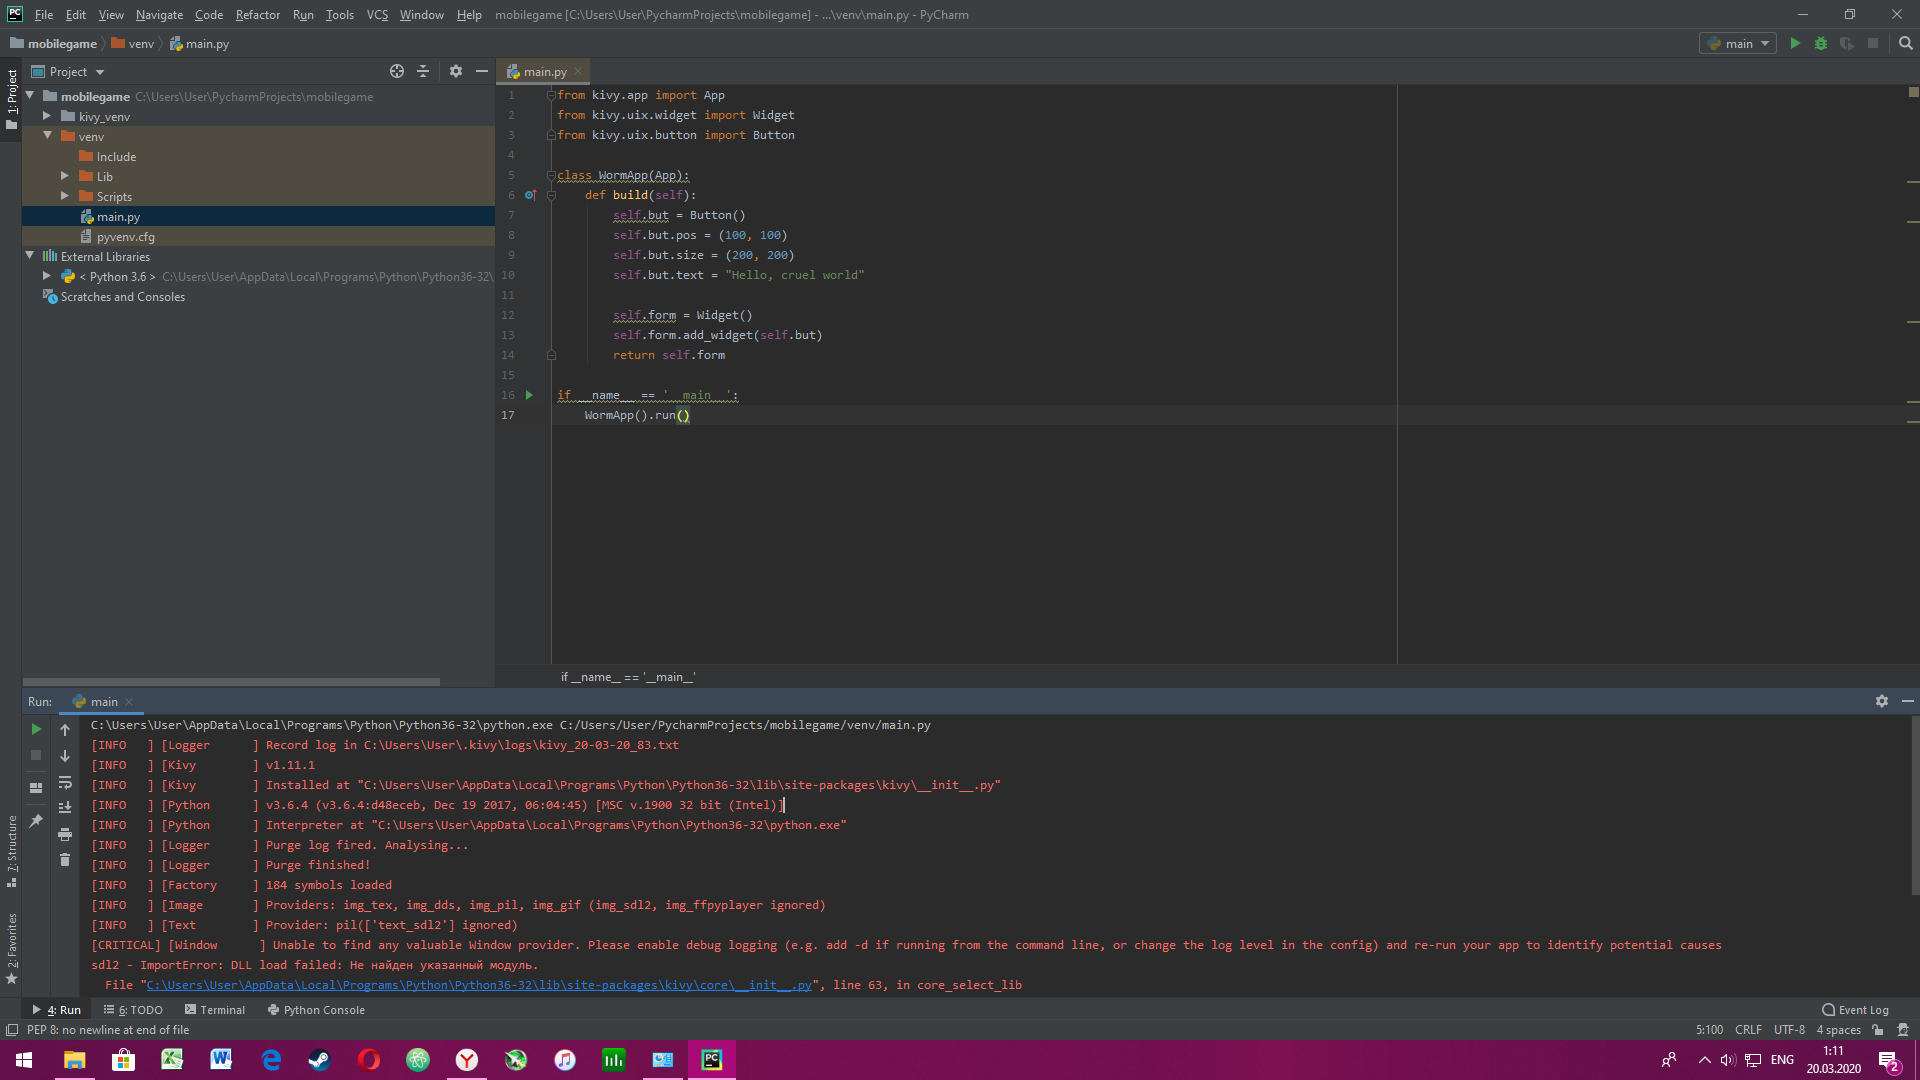Click the main.py breadcrumb in the navigation bar
The image size is (1920, 1080).
pyautogui.click(x=200, y=44)
